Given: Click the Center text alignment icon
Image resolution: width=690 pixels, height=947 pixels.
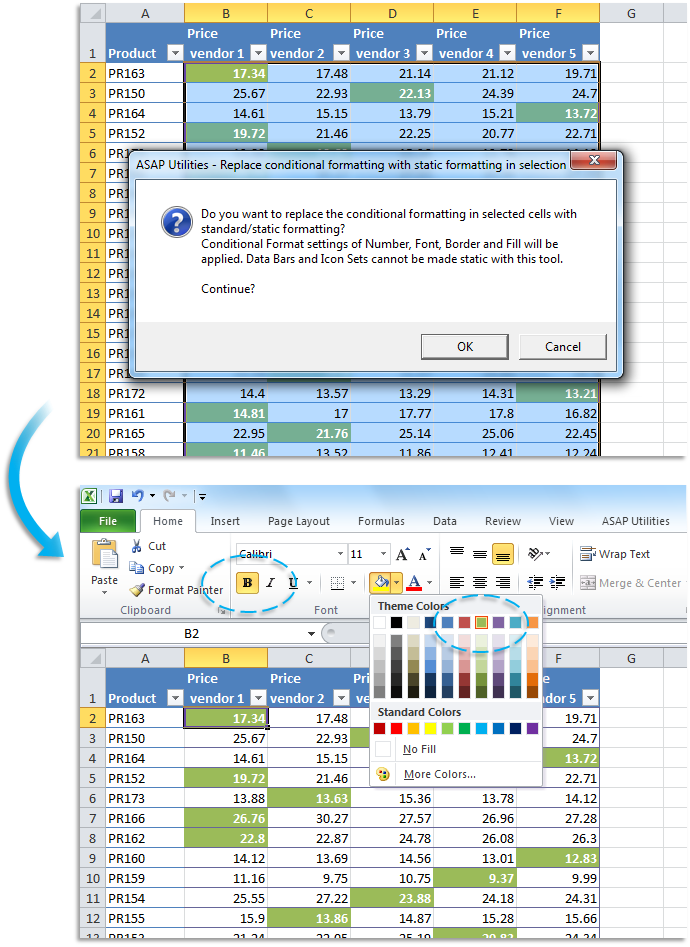Looking at the screenshot, I should click(x=480, y=583).
